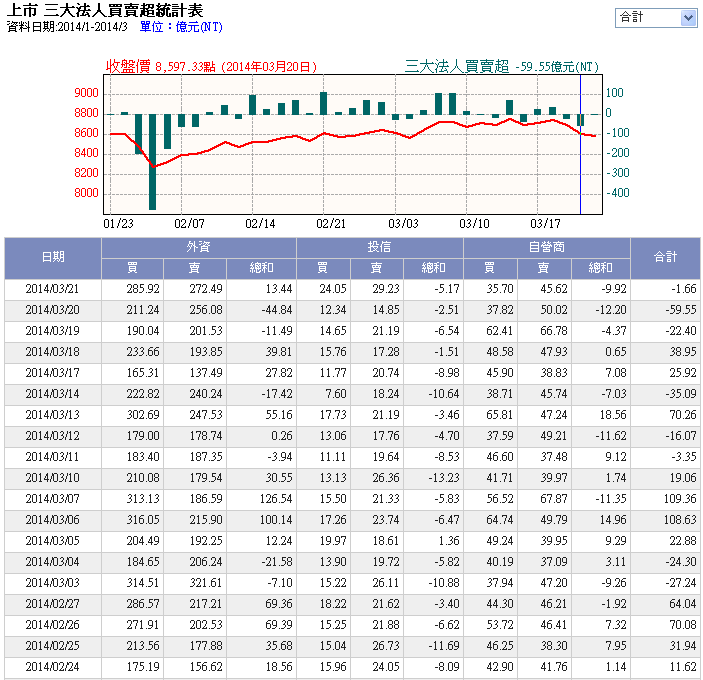The height and width of the screenshot is (680, 703).
Task: Select the 2014/03/04 date cell
Action: click(x=52, y=562)
